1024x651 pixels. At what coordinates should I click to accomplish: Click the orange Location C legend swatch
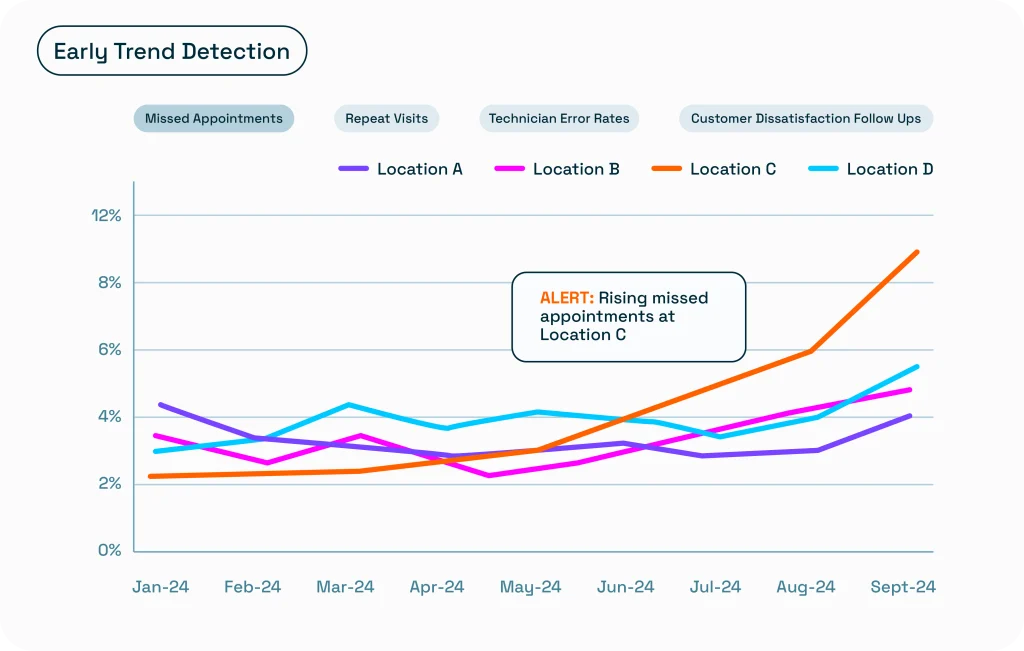point(666,170)
